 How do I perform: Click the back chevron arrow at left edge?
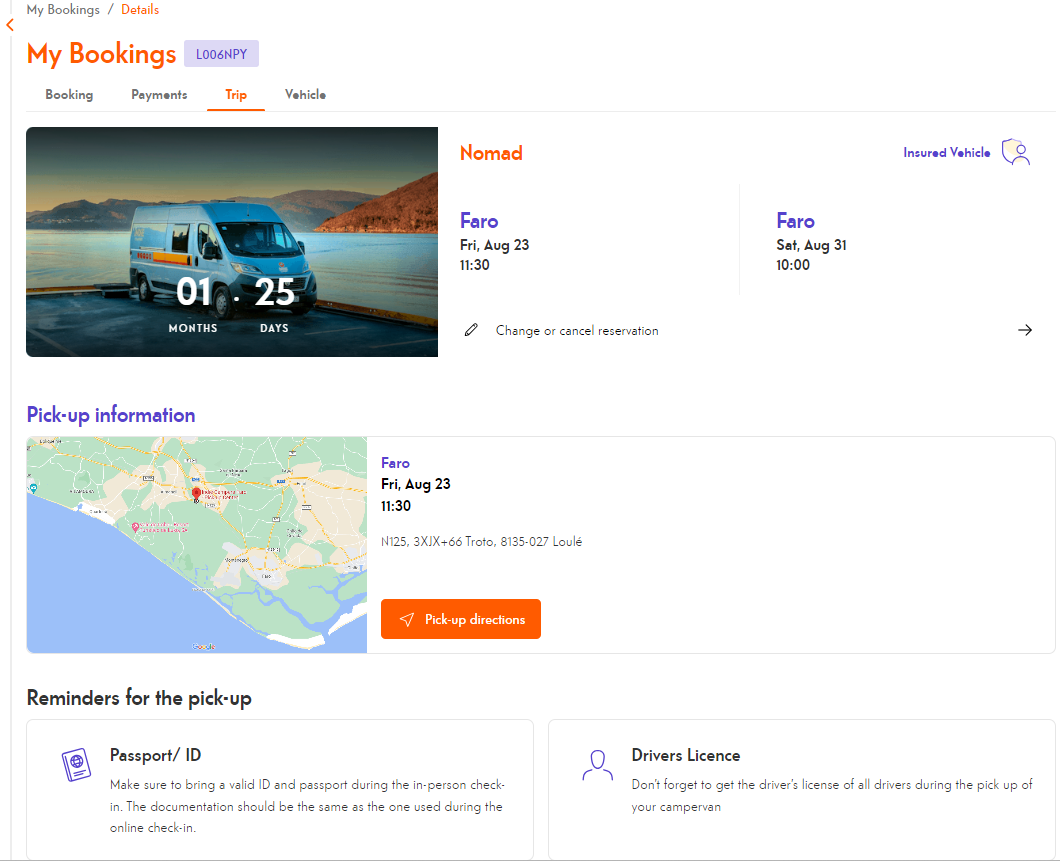point(10,25)
